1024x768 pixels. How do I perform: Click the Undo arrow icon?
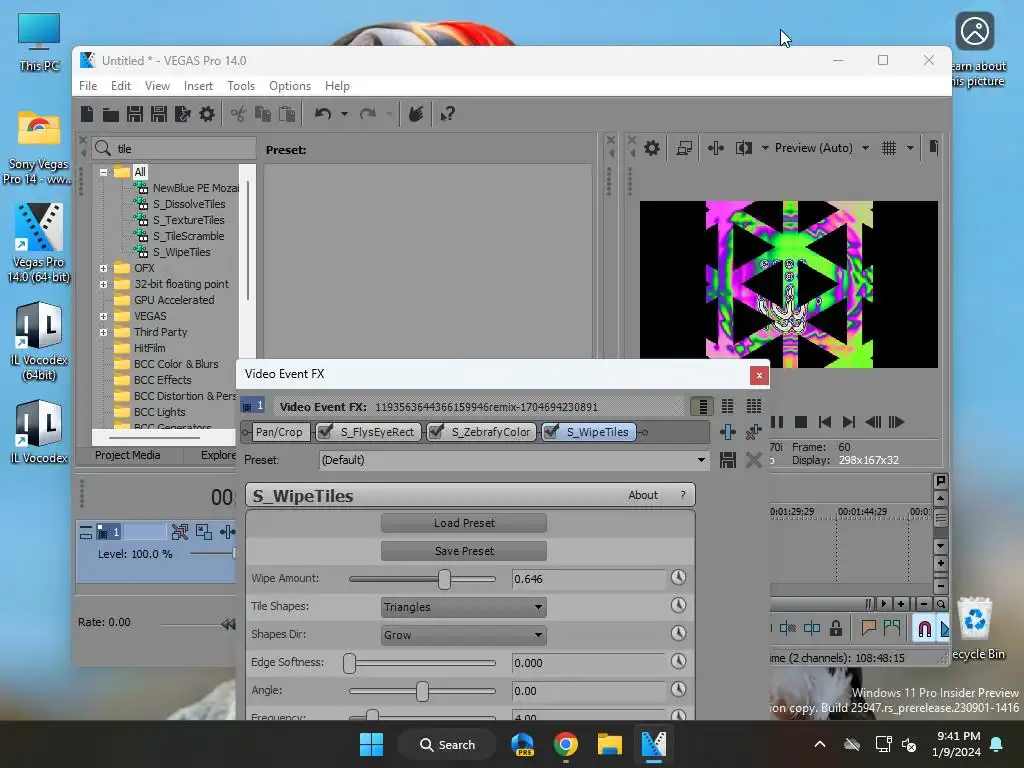[323, 114]
